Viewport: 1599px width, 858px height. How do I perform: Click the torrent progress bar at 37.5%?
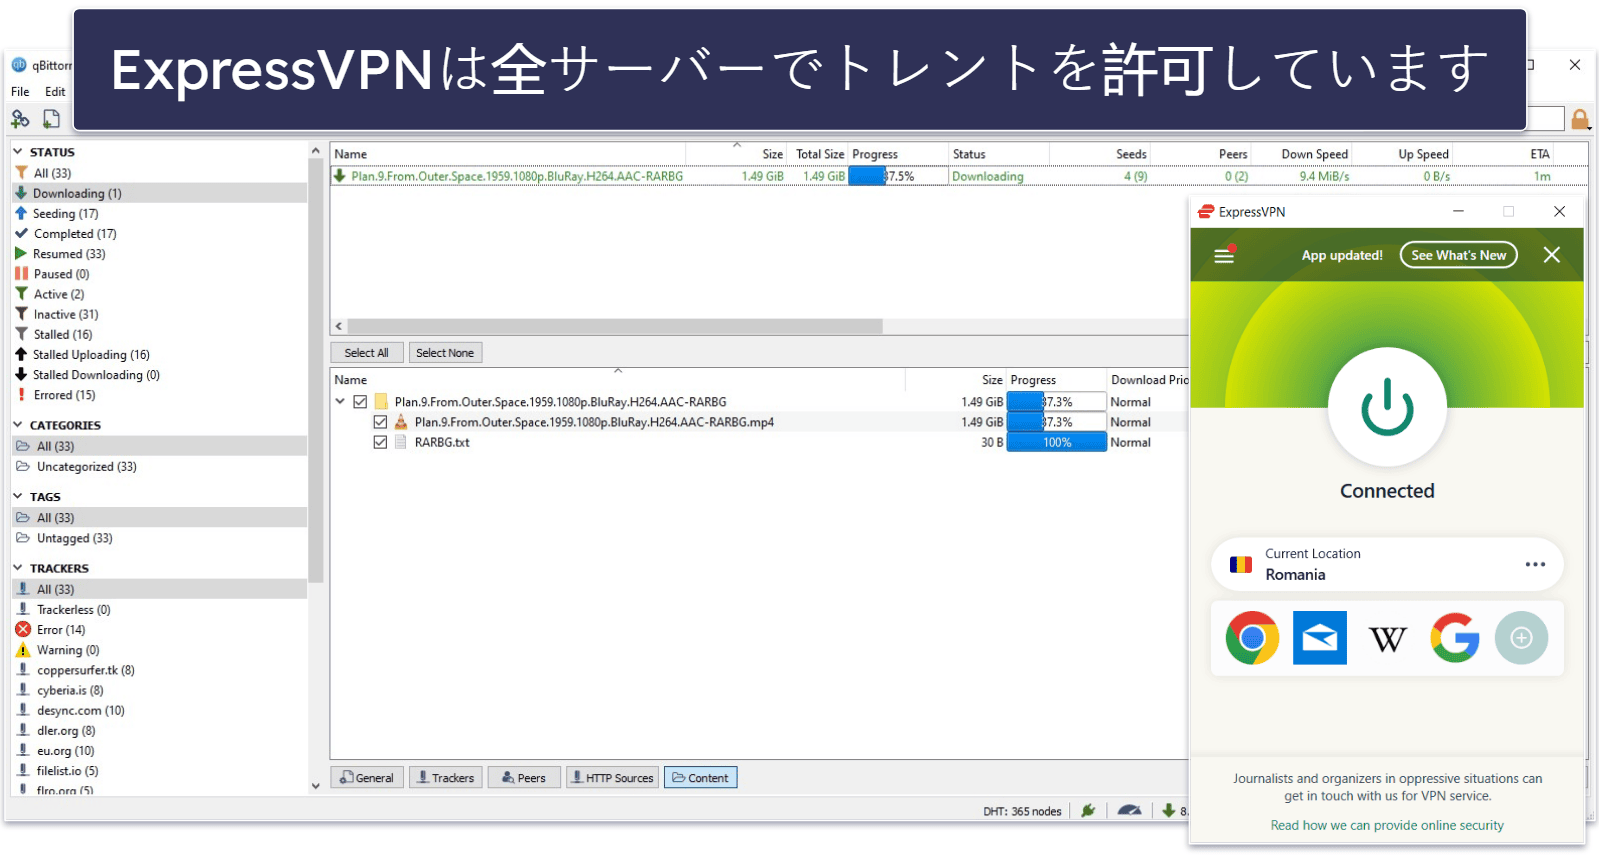coord(898,176)
